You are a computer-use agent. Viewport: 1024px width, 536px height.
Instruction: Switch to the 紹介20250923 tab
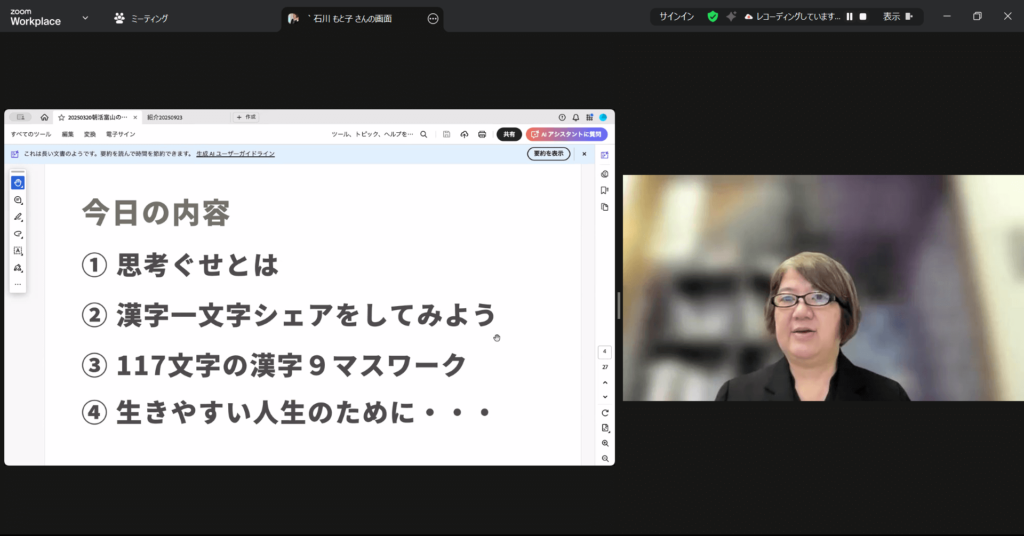tap(165, 117)
